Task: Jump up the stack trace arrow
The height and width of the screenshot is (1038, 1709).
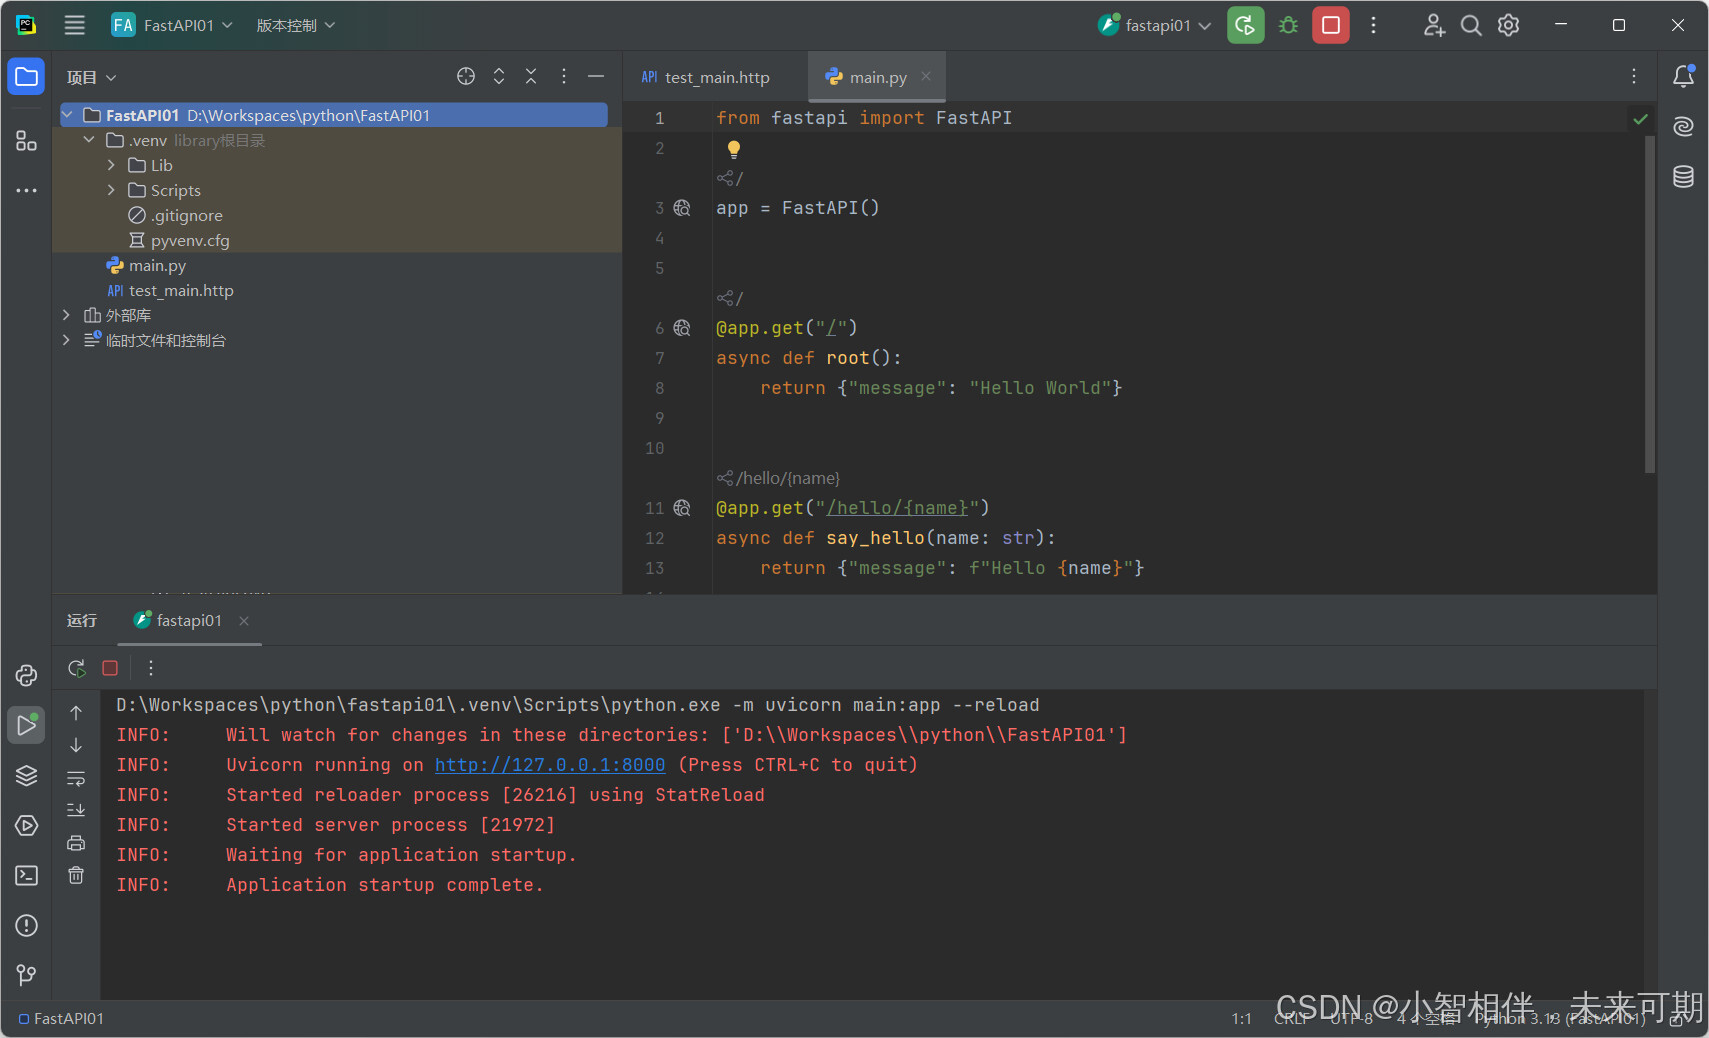Action: point(76,713)
